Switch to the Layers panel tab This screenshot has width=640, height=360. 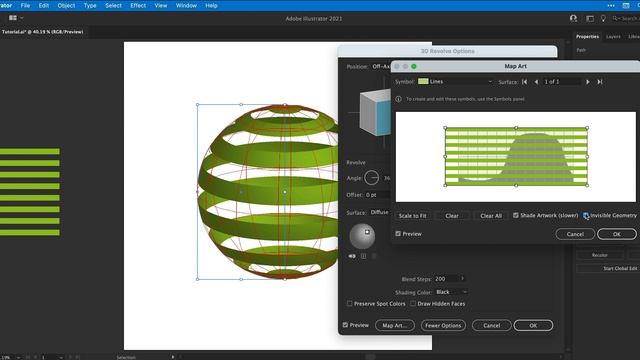(613, 36)
